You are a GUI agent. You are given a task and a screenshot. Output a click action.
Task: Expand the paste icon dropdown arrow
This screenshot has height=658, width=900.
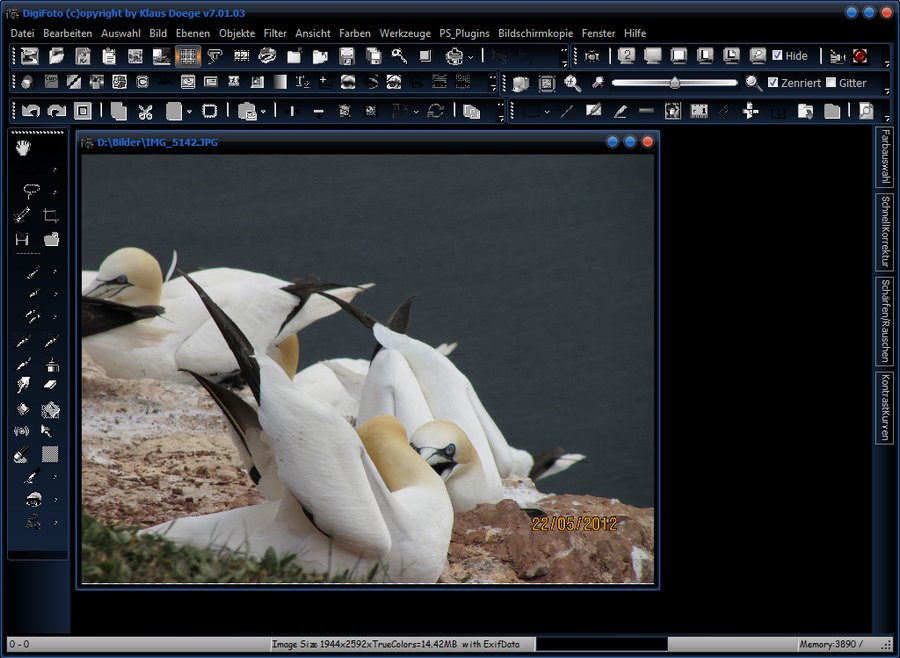click(264, 112)
